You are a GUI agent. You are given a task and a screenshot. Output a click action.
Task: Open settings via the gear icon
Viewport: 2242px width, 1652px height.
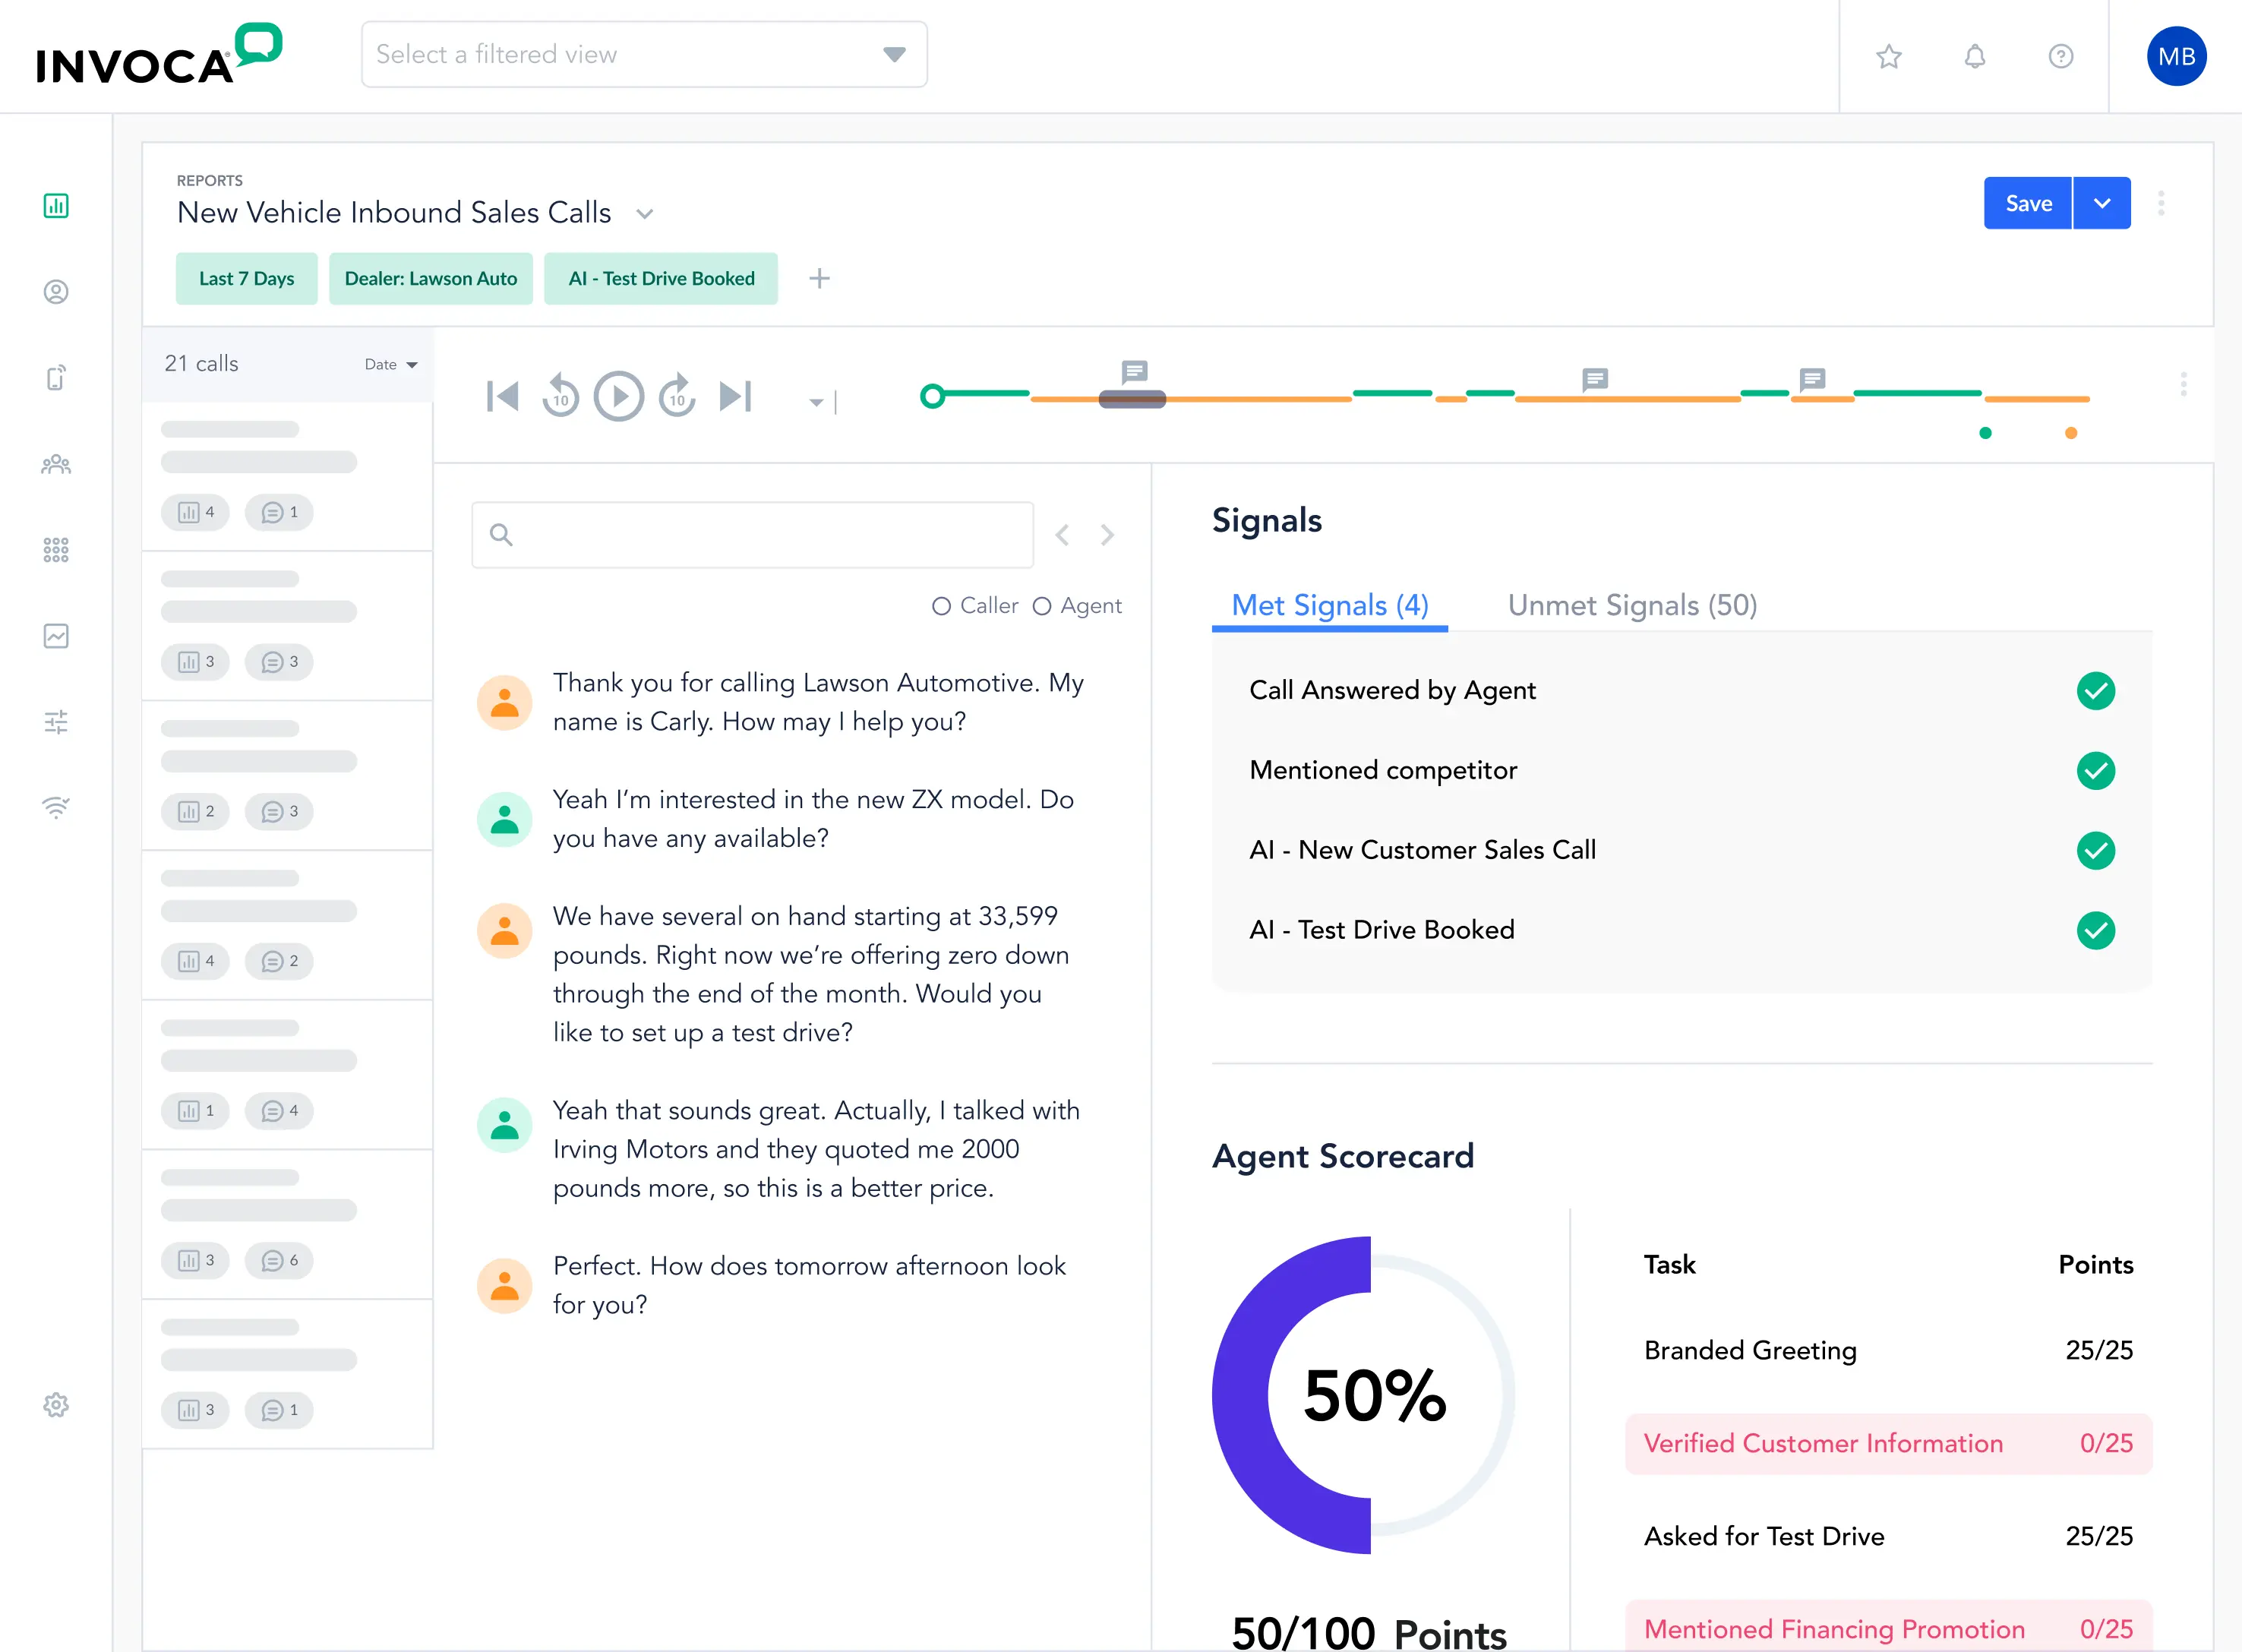click(x=56, y=1405)
